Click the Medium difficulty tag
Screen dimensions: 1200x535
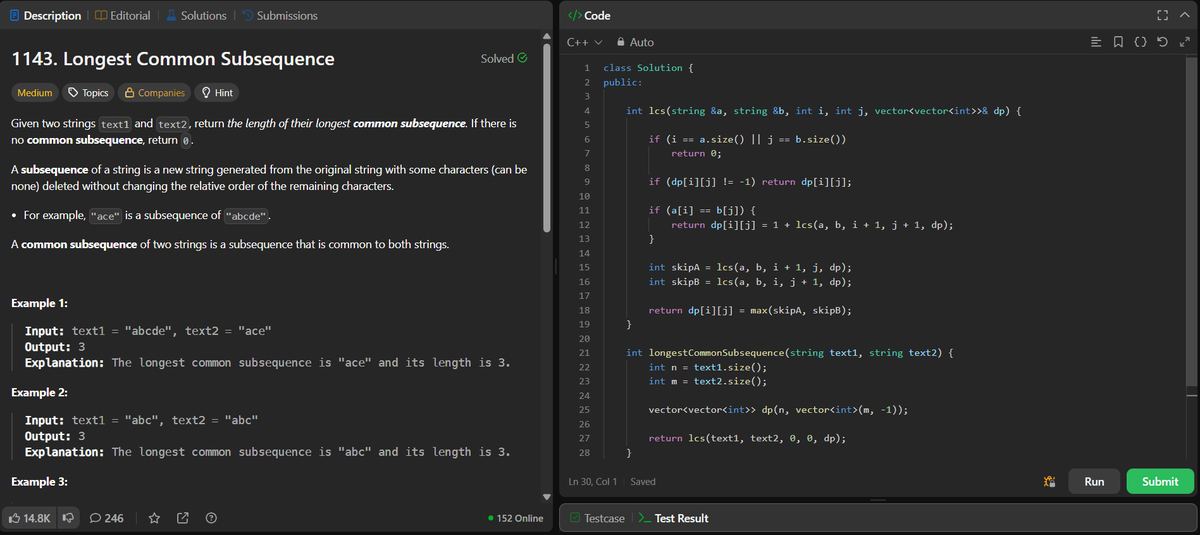coord(34,93)
